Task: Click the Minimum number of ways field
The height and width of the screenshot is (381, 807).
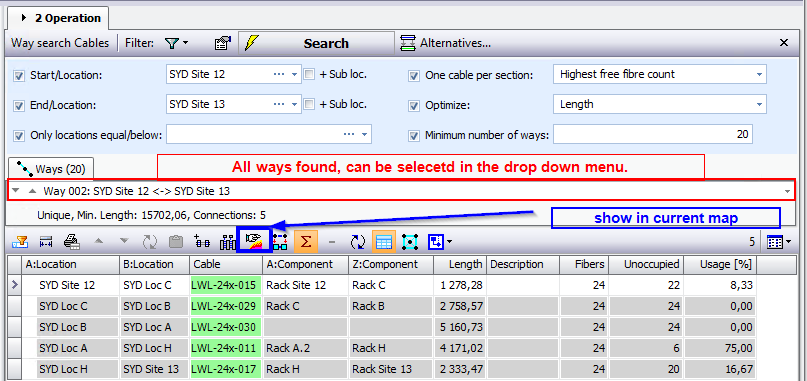Action: [653, 134]
